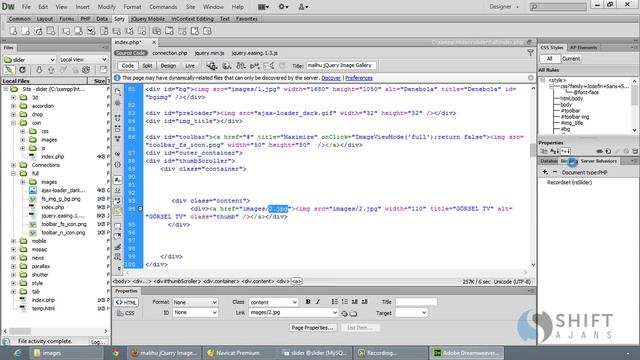This screenshot has height=360, width=640.
Task: Open connection.php related file
Action: [x=169, y=53]
